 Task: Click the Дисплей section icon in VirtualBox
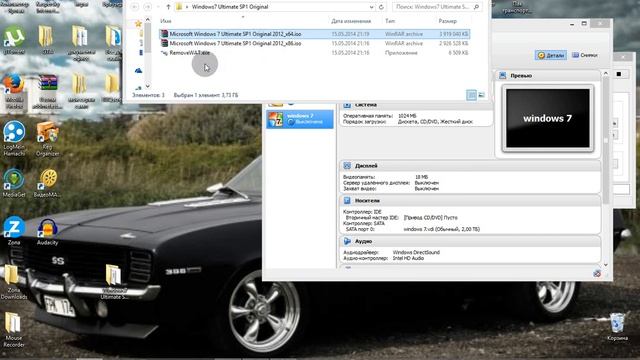click(347, 166)
